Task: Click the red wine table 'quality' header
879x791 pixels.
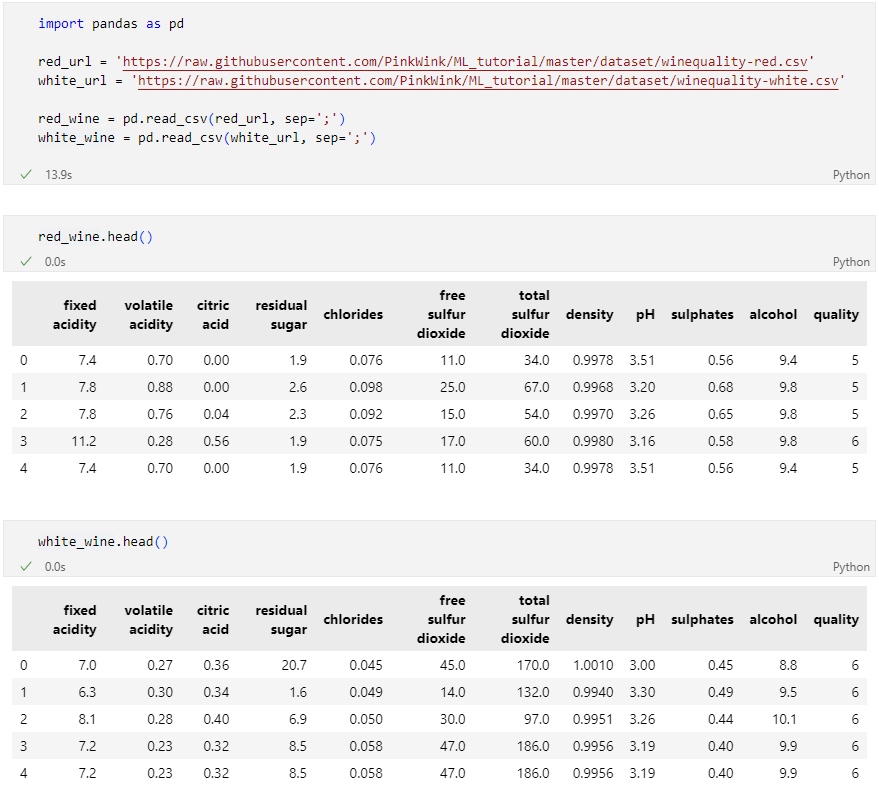Action: 836,314
